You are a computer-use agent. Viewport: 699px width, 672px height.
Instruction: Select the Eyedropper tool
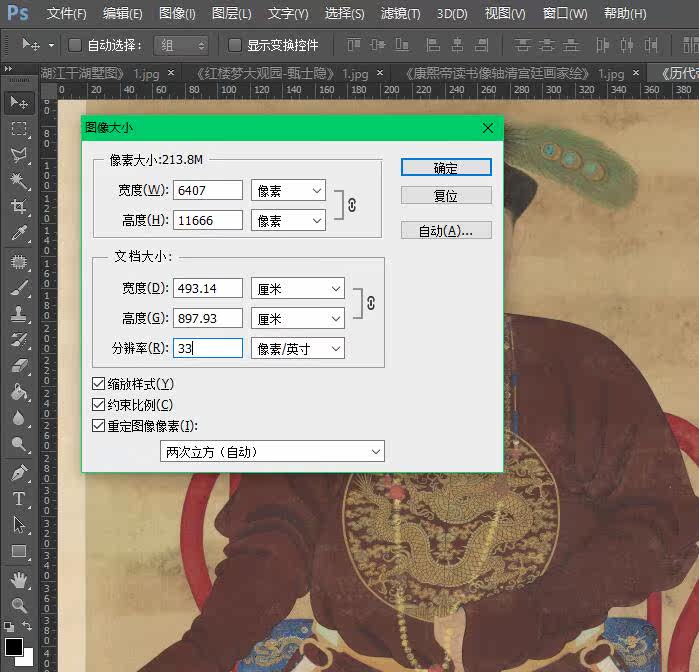(x=19, y=233)
